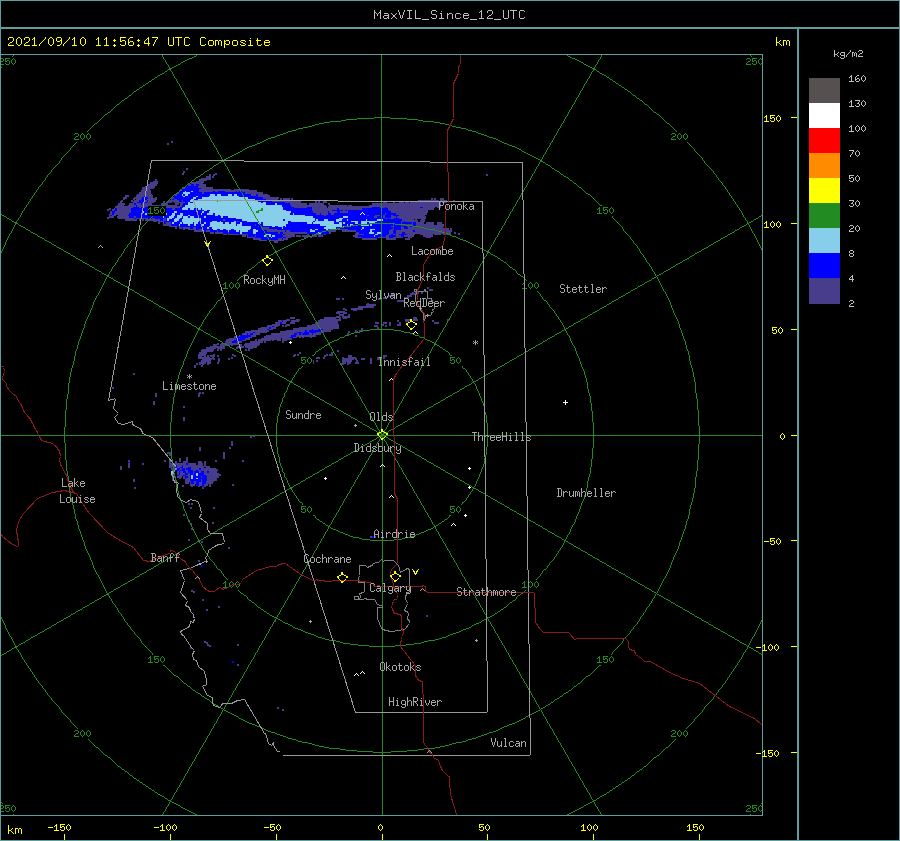Select the white 100-130 legend color
Image resolution: width=900 pixels, height=841 pixels.
point(824,115)
